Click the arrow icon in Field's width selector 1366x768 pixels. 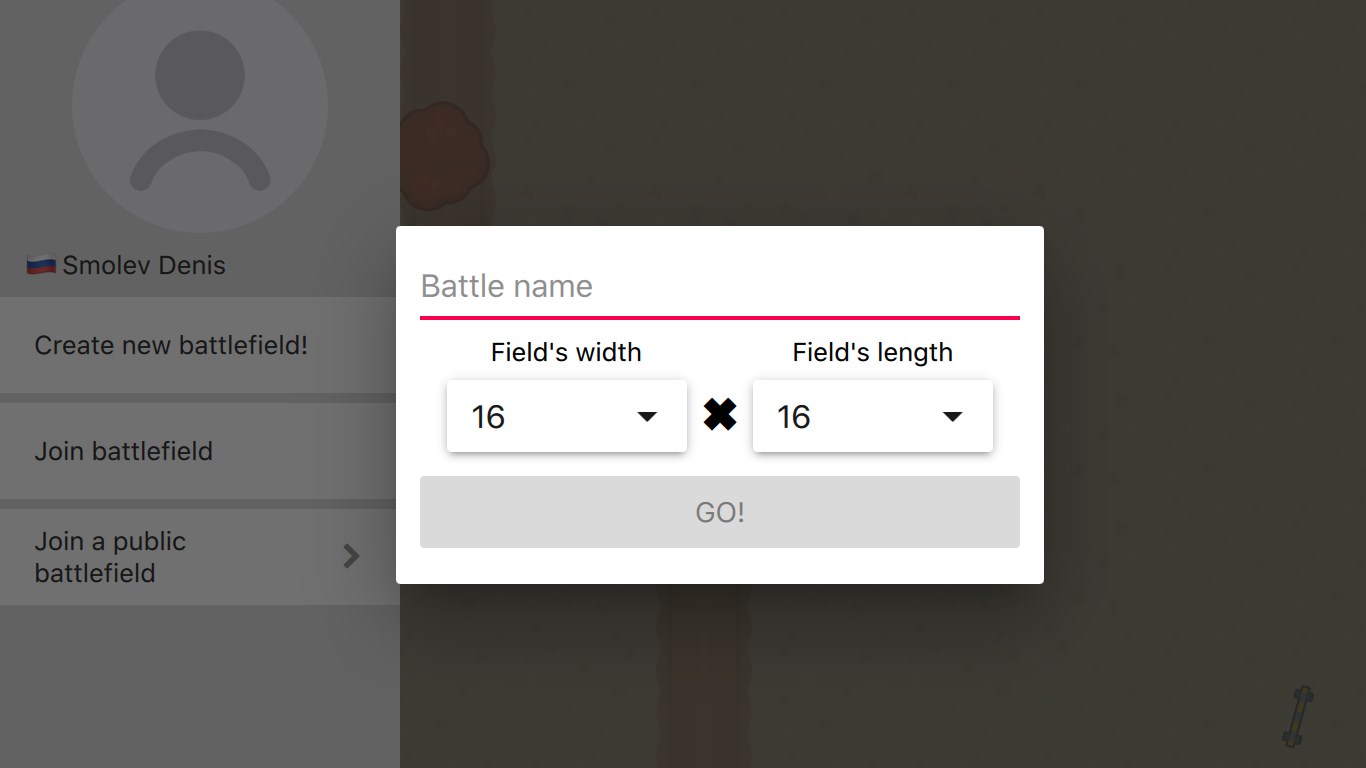tap(647, 416)
